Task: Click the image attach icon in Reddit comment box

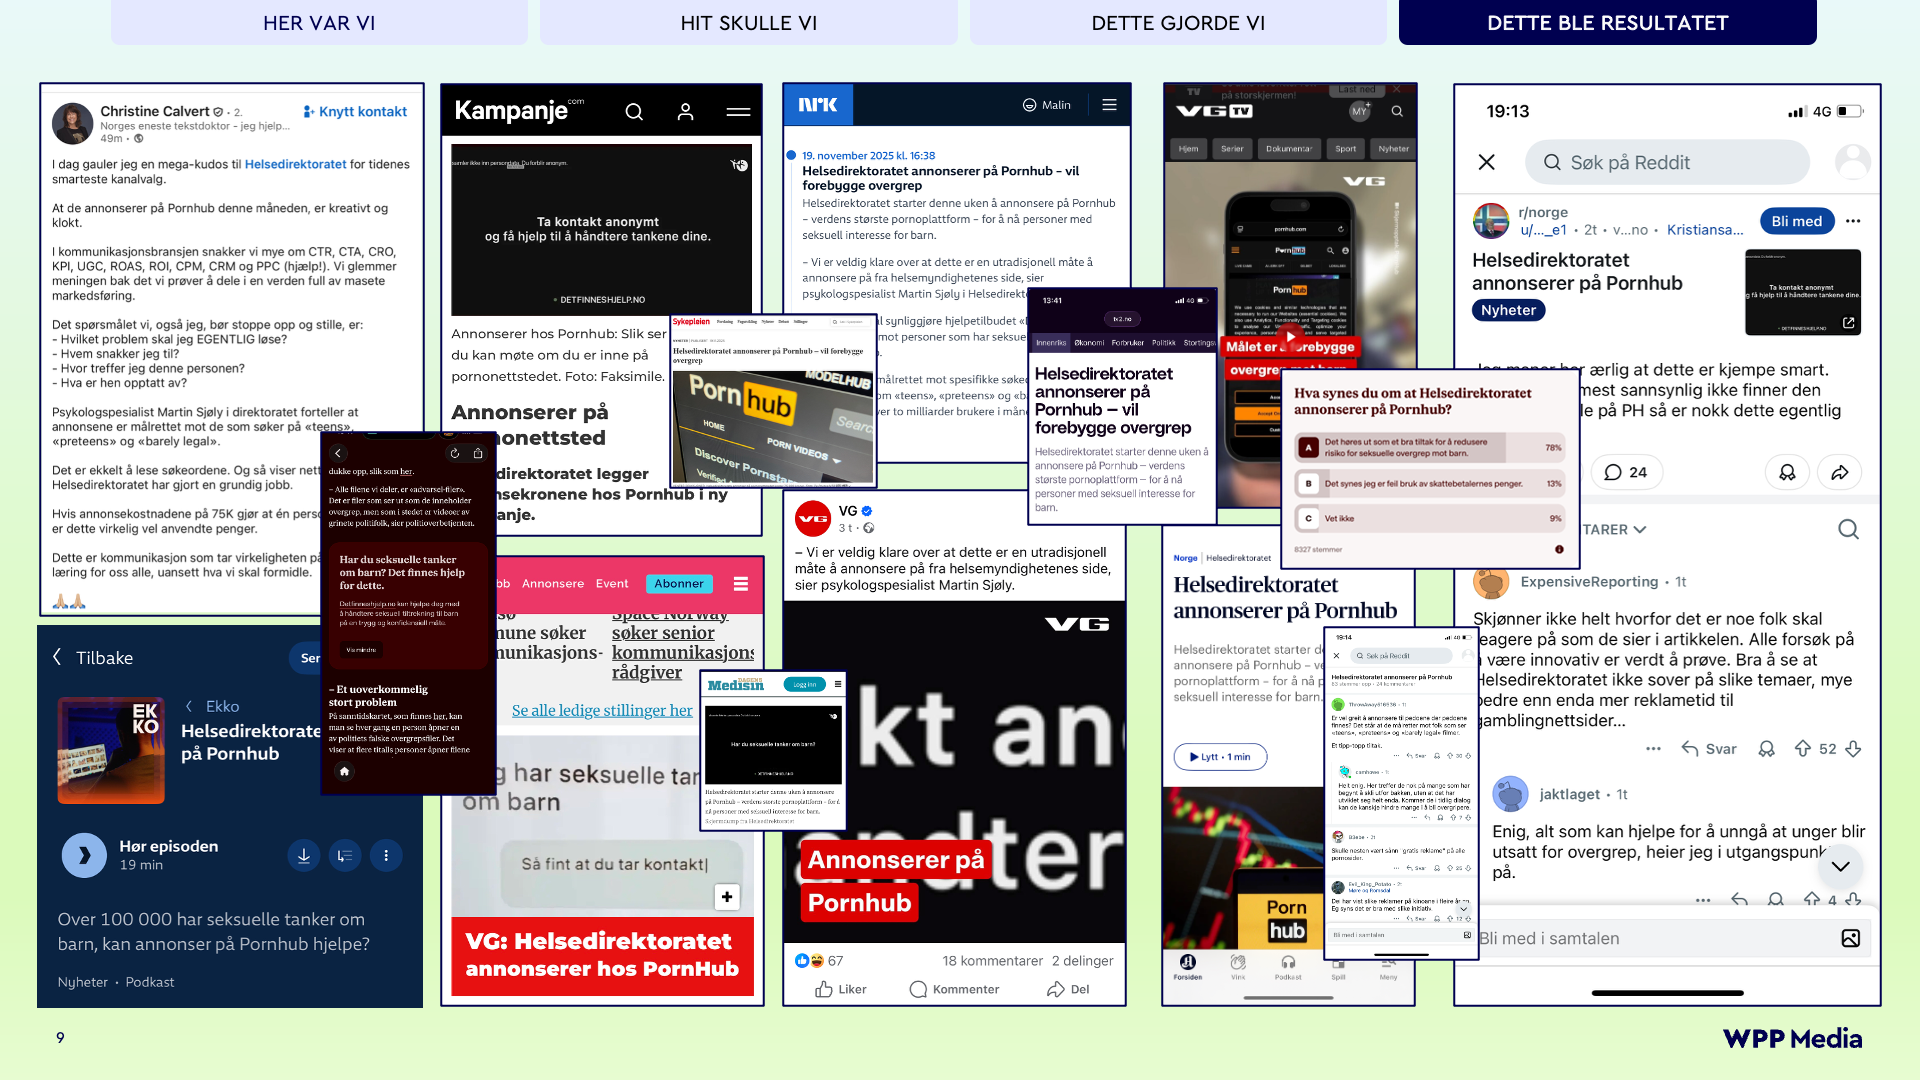Action: [1850, 938]
